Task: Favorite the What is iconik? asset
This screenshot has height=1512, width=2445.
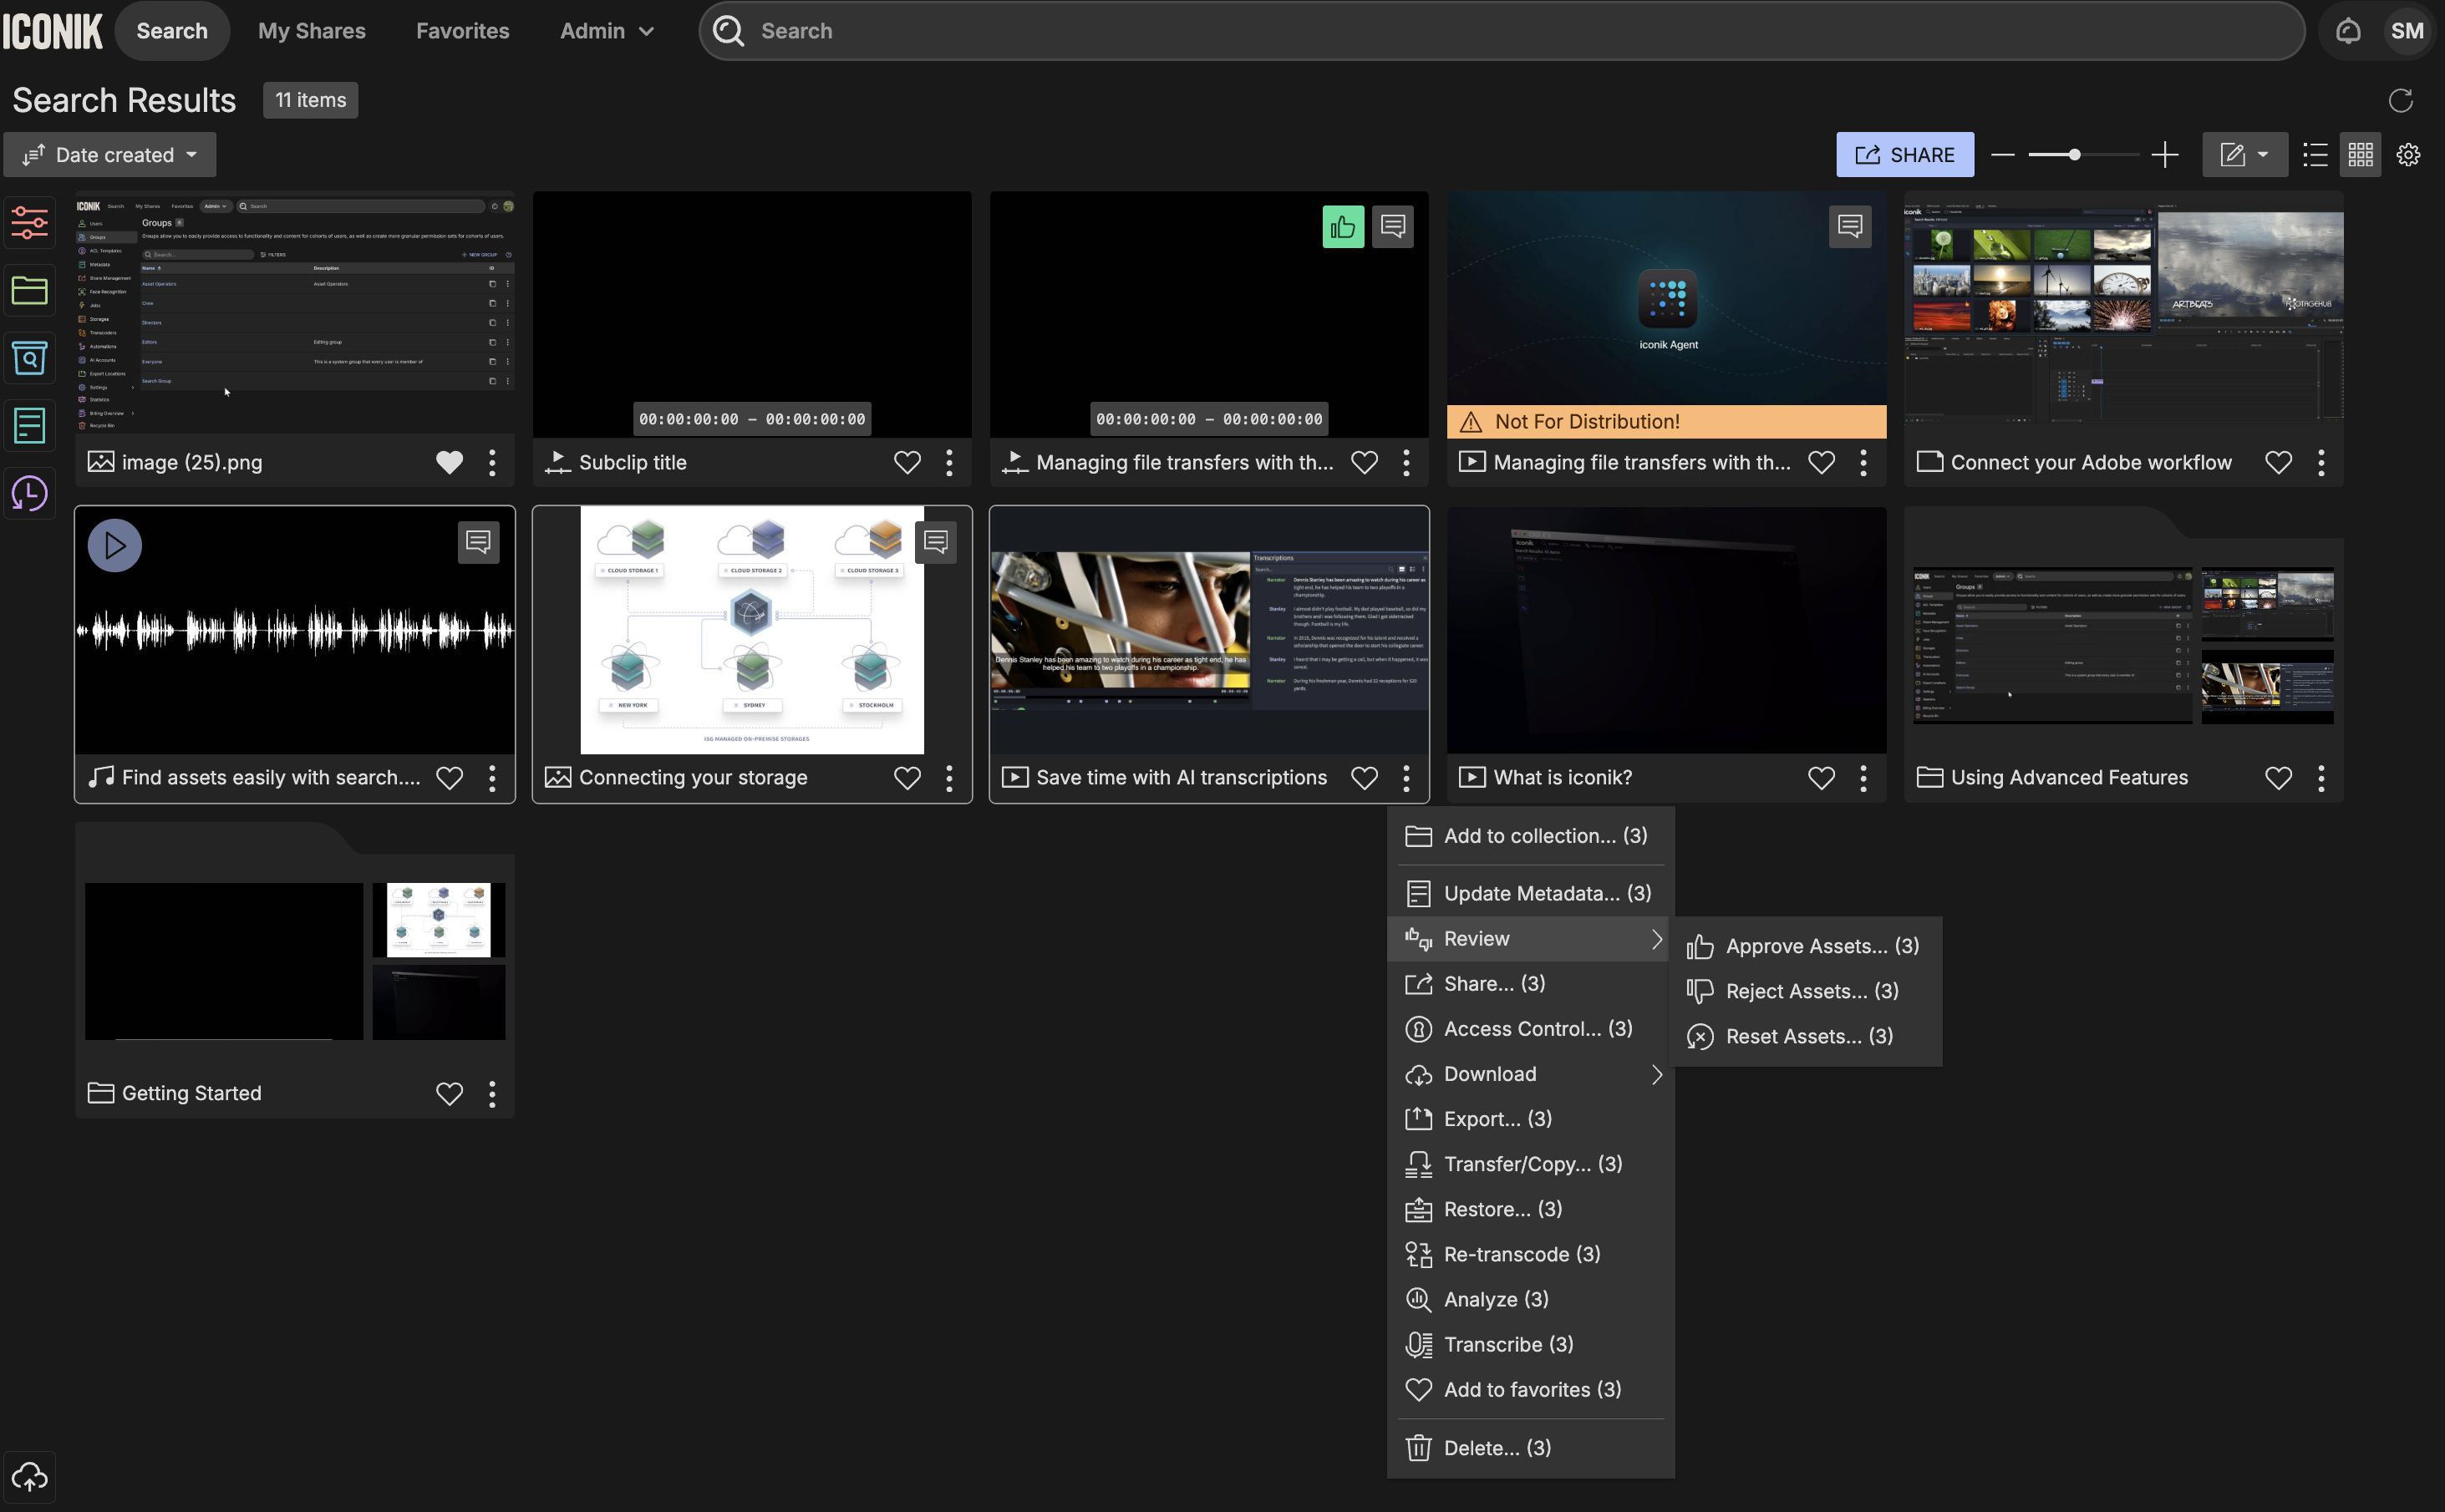Action: pyautogui.click(x=1821, y=777)
